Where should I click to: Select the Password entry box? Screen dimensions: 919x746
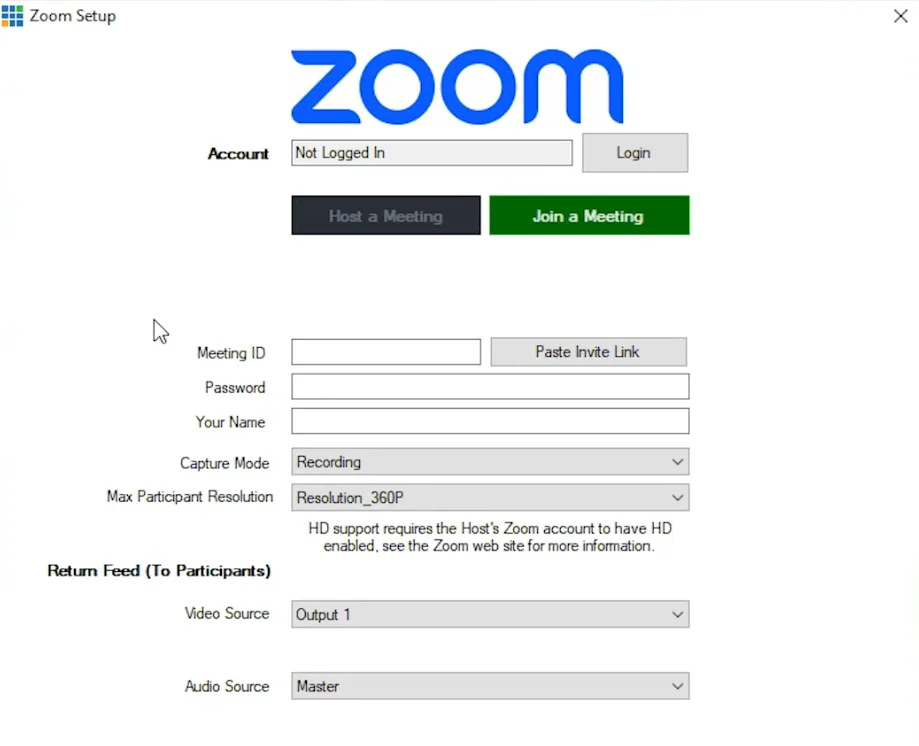(489, 386)
